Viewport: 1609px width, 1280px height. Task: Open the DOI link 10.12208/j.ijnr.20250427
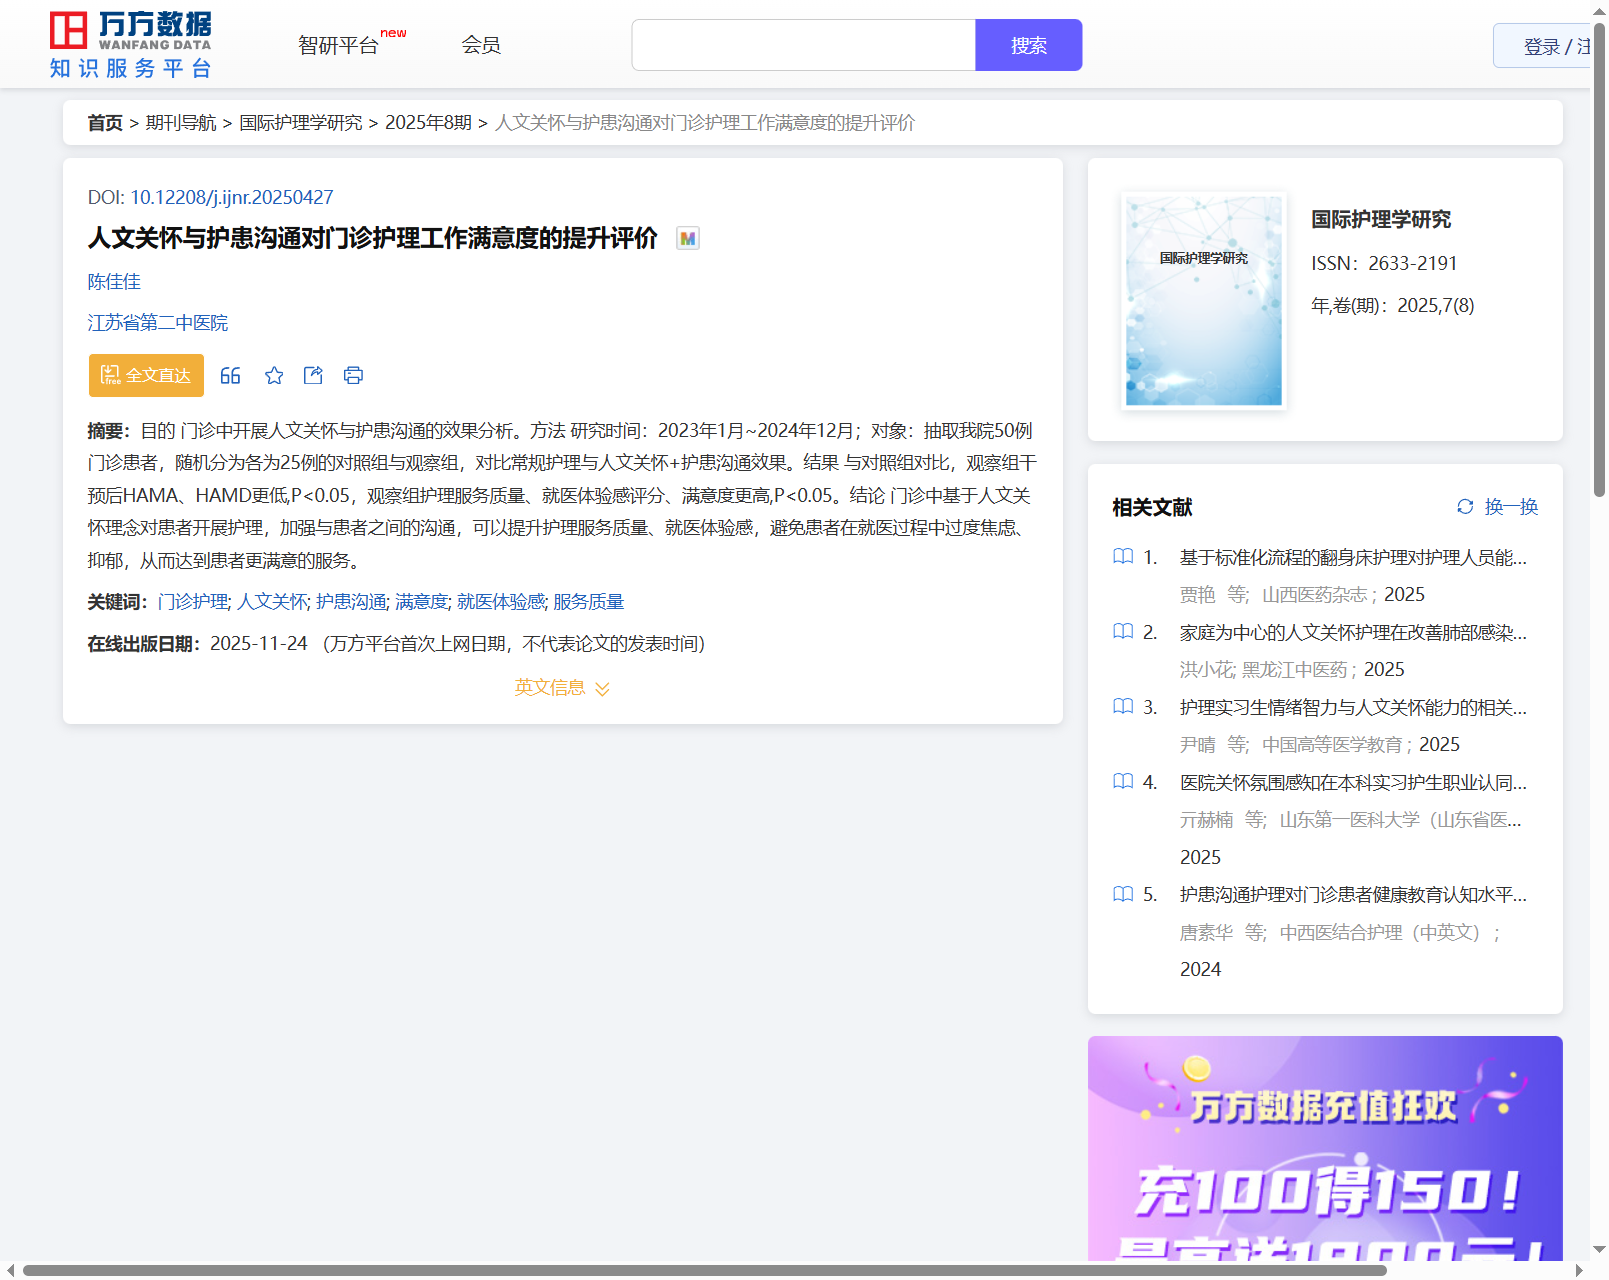click(x=231, y=197)
